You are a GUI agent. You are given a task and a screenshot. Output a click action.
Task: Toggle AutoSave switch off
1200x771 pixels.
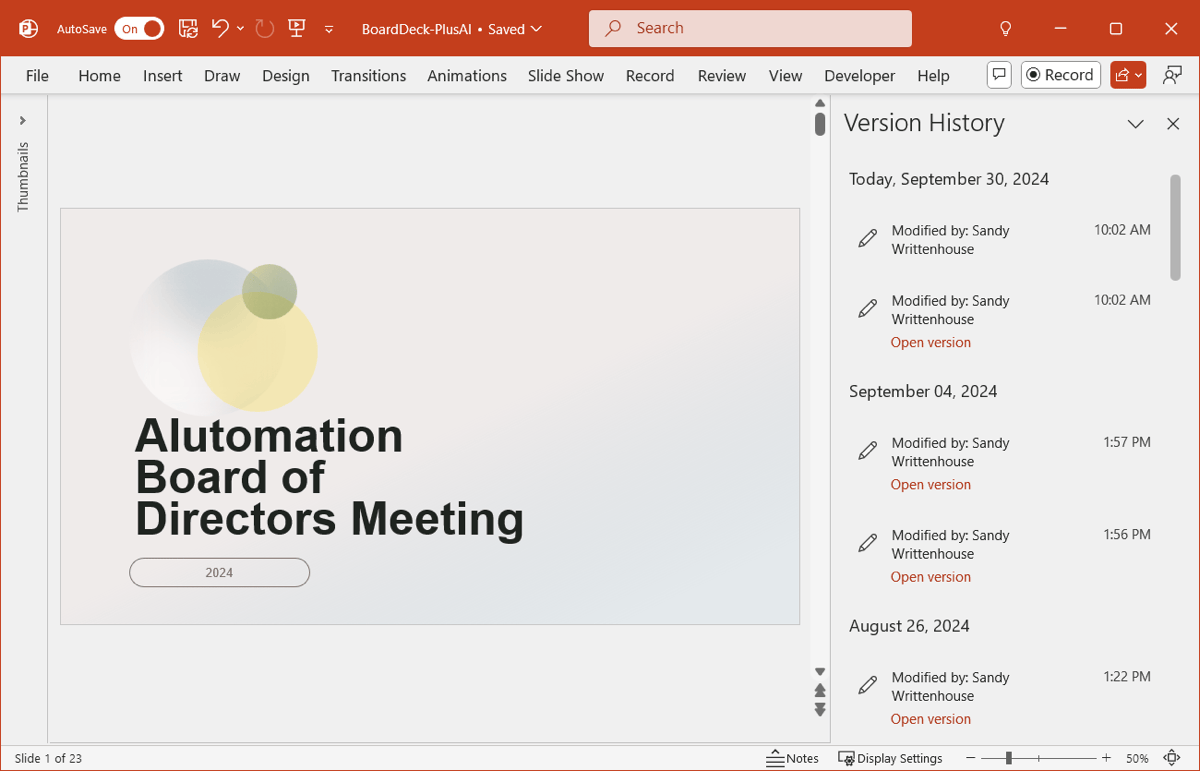[x=139, y=29]
